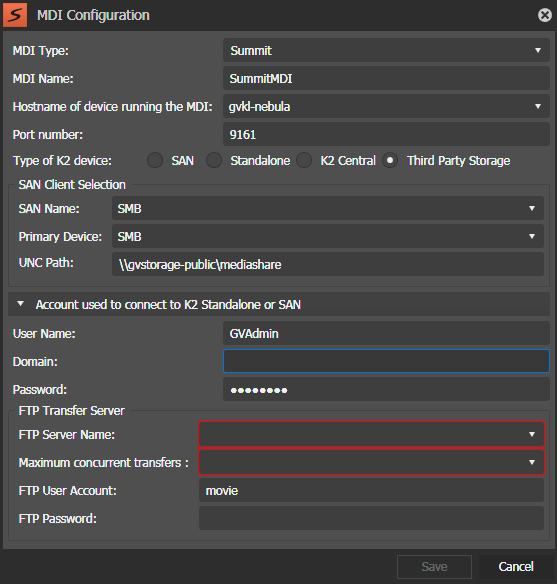Screen dimensions: 557x584
Task: Select the K2 Central radio button
Action: pos(304,161)
